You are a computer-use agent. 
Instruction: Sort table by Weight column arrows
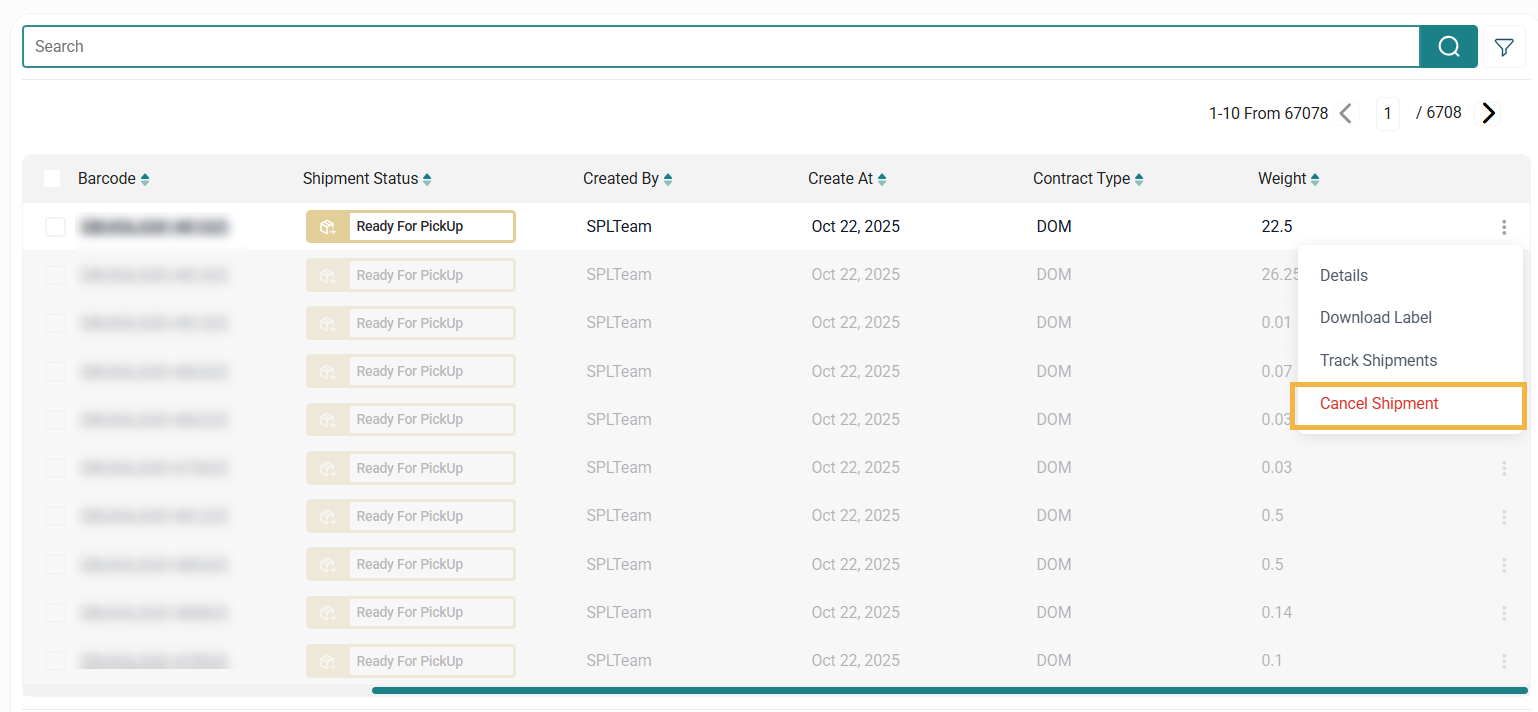1315,179
